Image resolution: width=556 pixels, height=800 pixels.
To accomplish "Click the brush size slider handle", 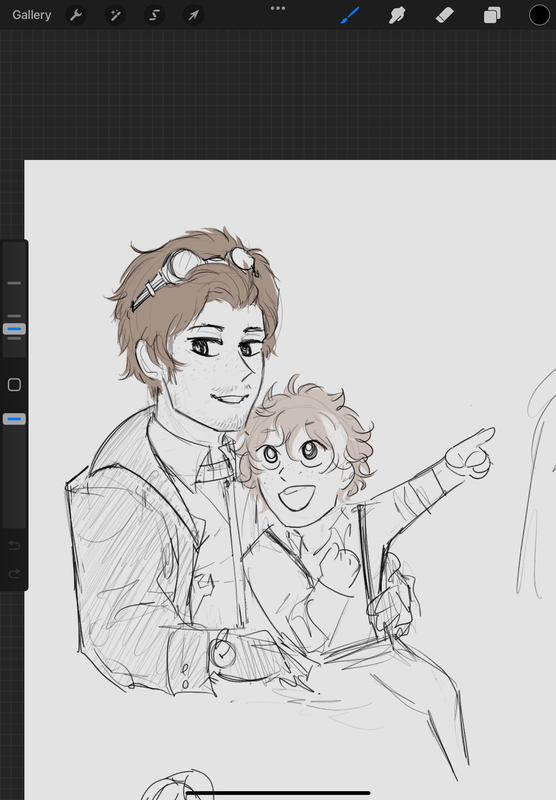I will click(14, 329).
